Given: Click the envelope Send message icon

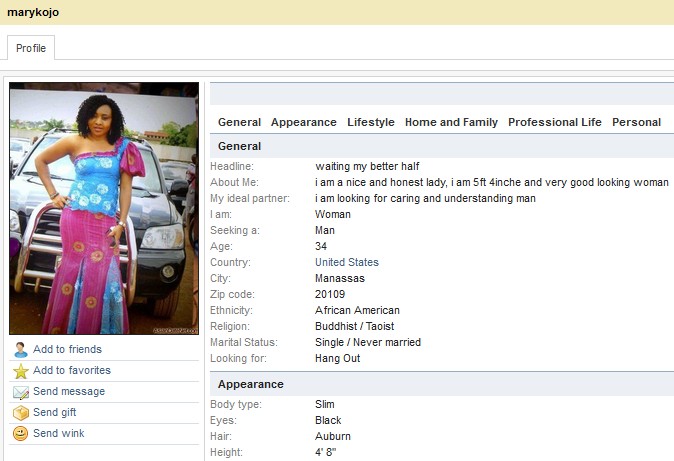Looking at the screenshot, I should [20, 392].
